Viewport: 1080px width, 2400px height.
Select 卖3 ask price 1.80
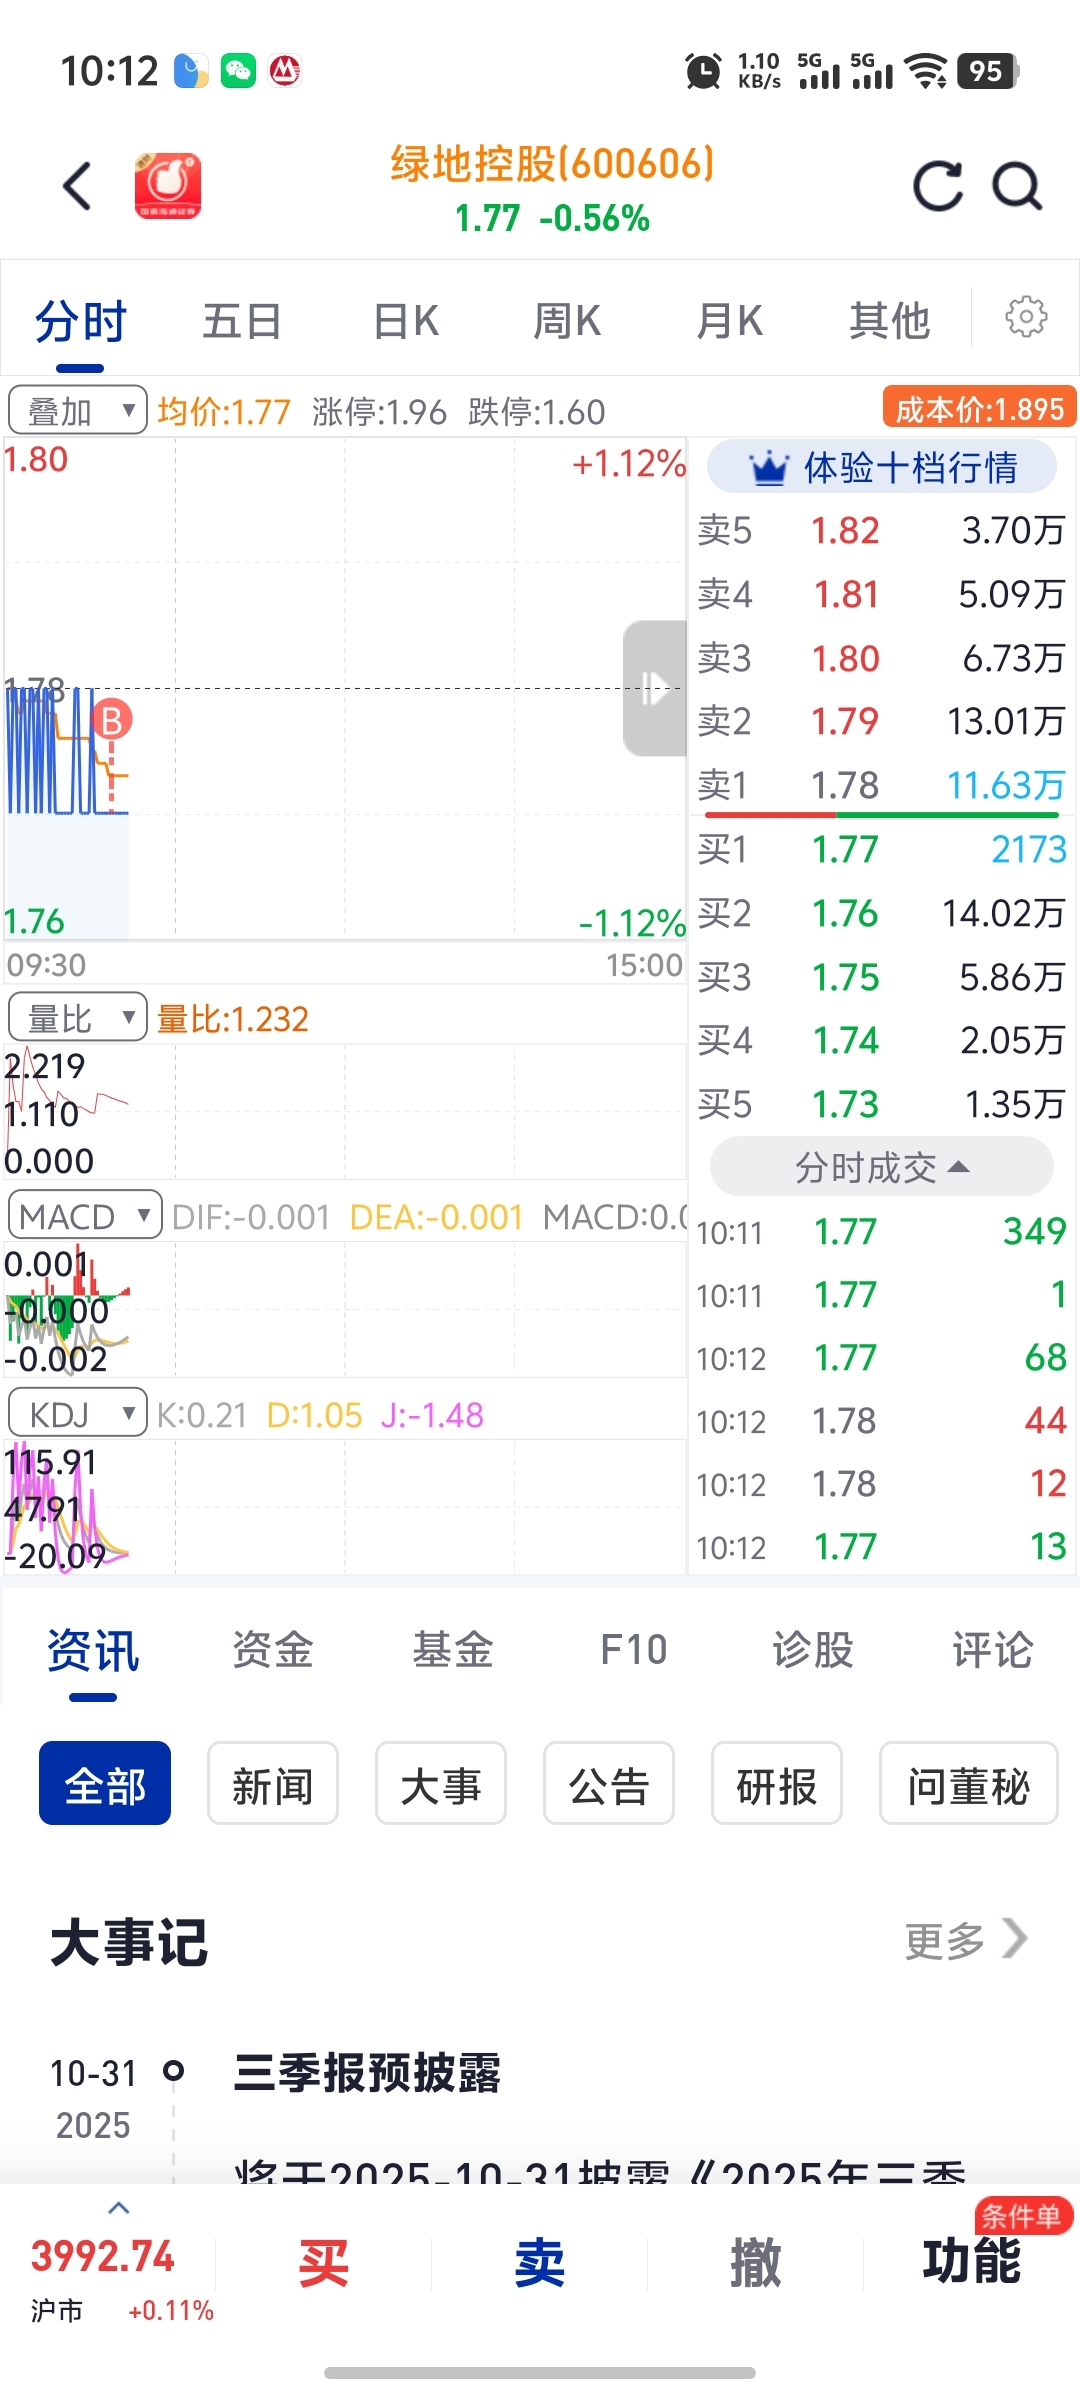click(x=882, y=659)
